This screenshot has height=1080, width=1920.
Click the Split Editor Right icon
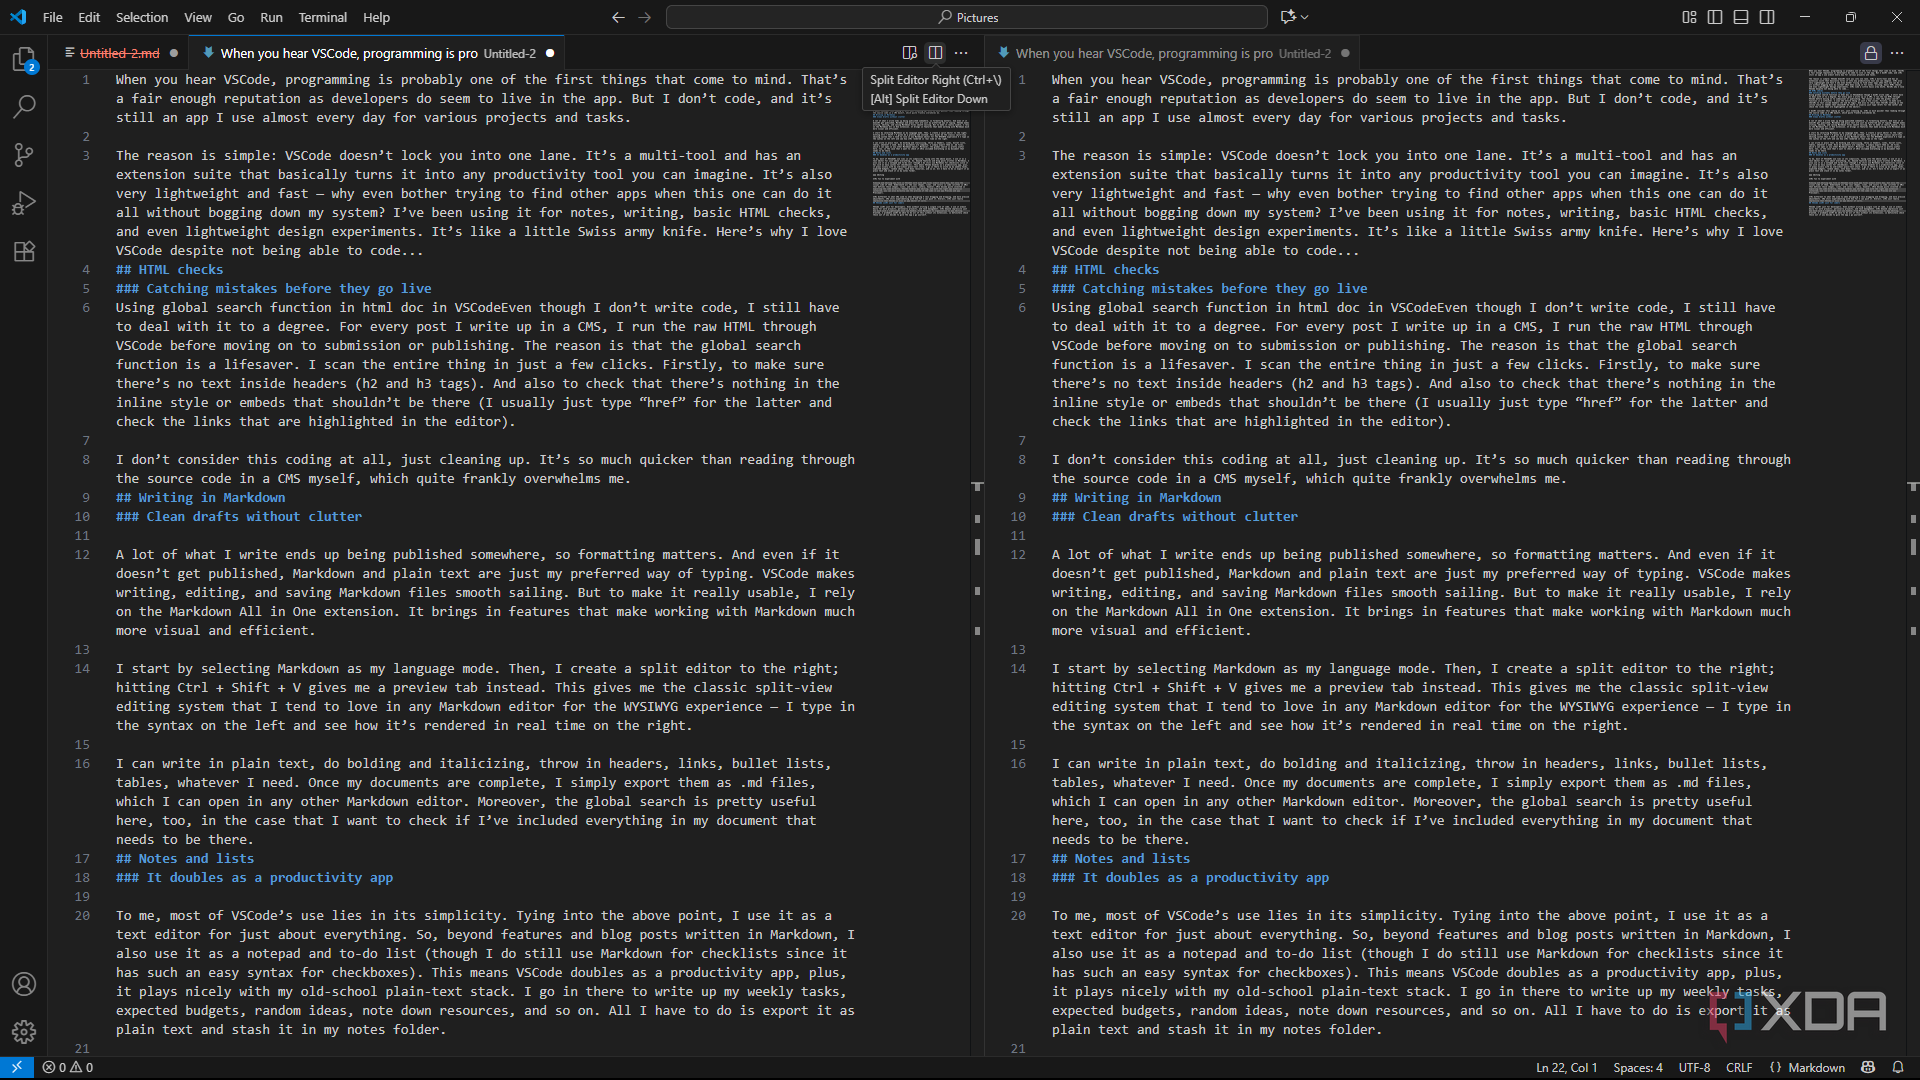[x=935, y=53]
